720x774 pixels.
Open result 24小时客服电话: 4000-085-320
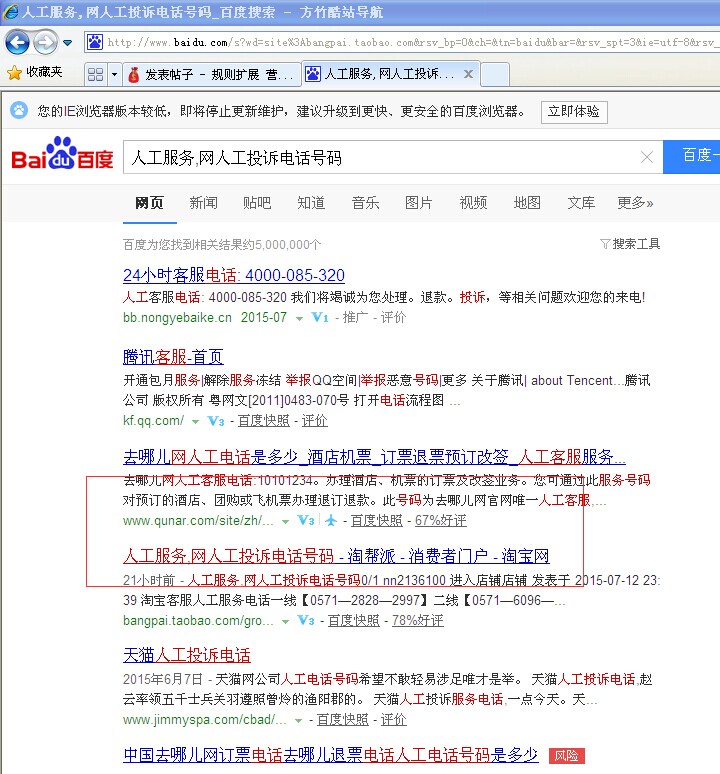234,275
